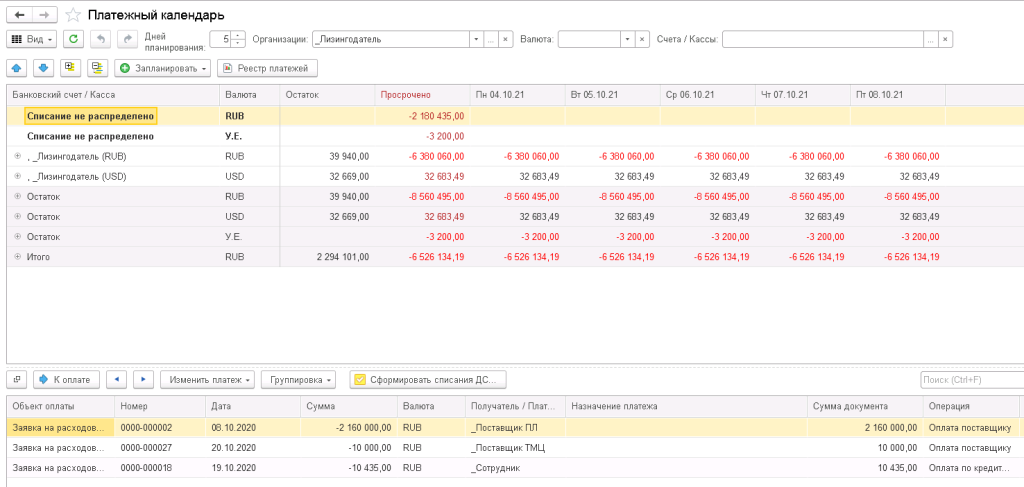The image size is (1024, 487).
Task: Click the collapse all groups icon
Action: coord(96,68)
